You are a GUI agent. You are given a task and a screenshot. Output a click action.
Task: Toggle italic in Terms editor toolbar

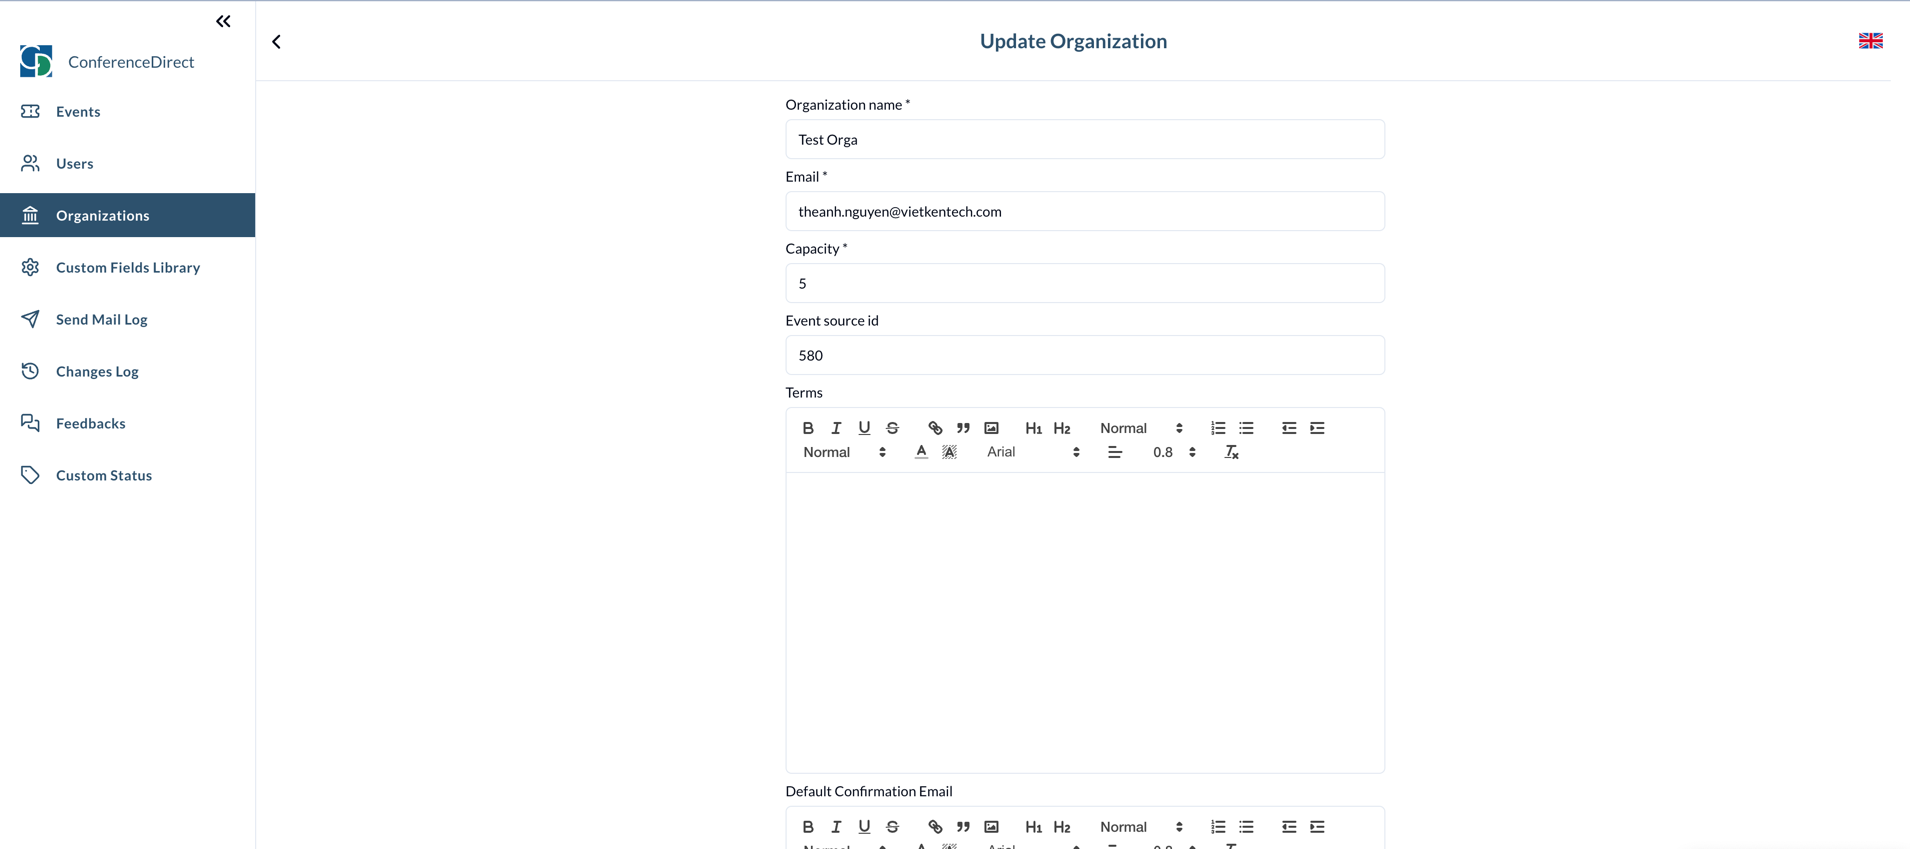coord(836,428)
